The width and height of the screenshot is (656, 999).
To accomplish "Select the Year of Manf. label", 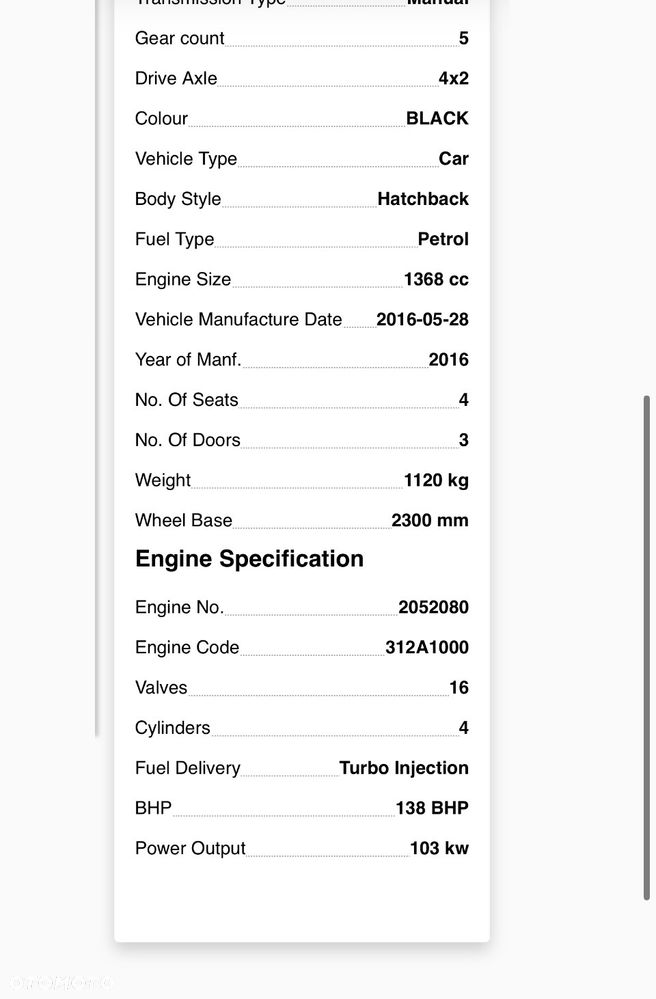I will (188, 359).
